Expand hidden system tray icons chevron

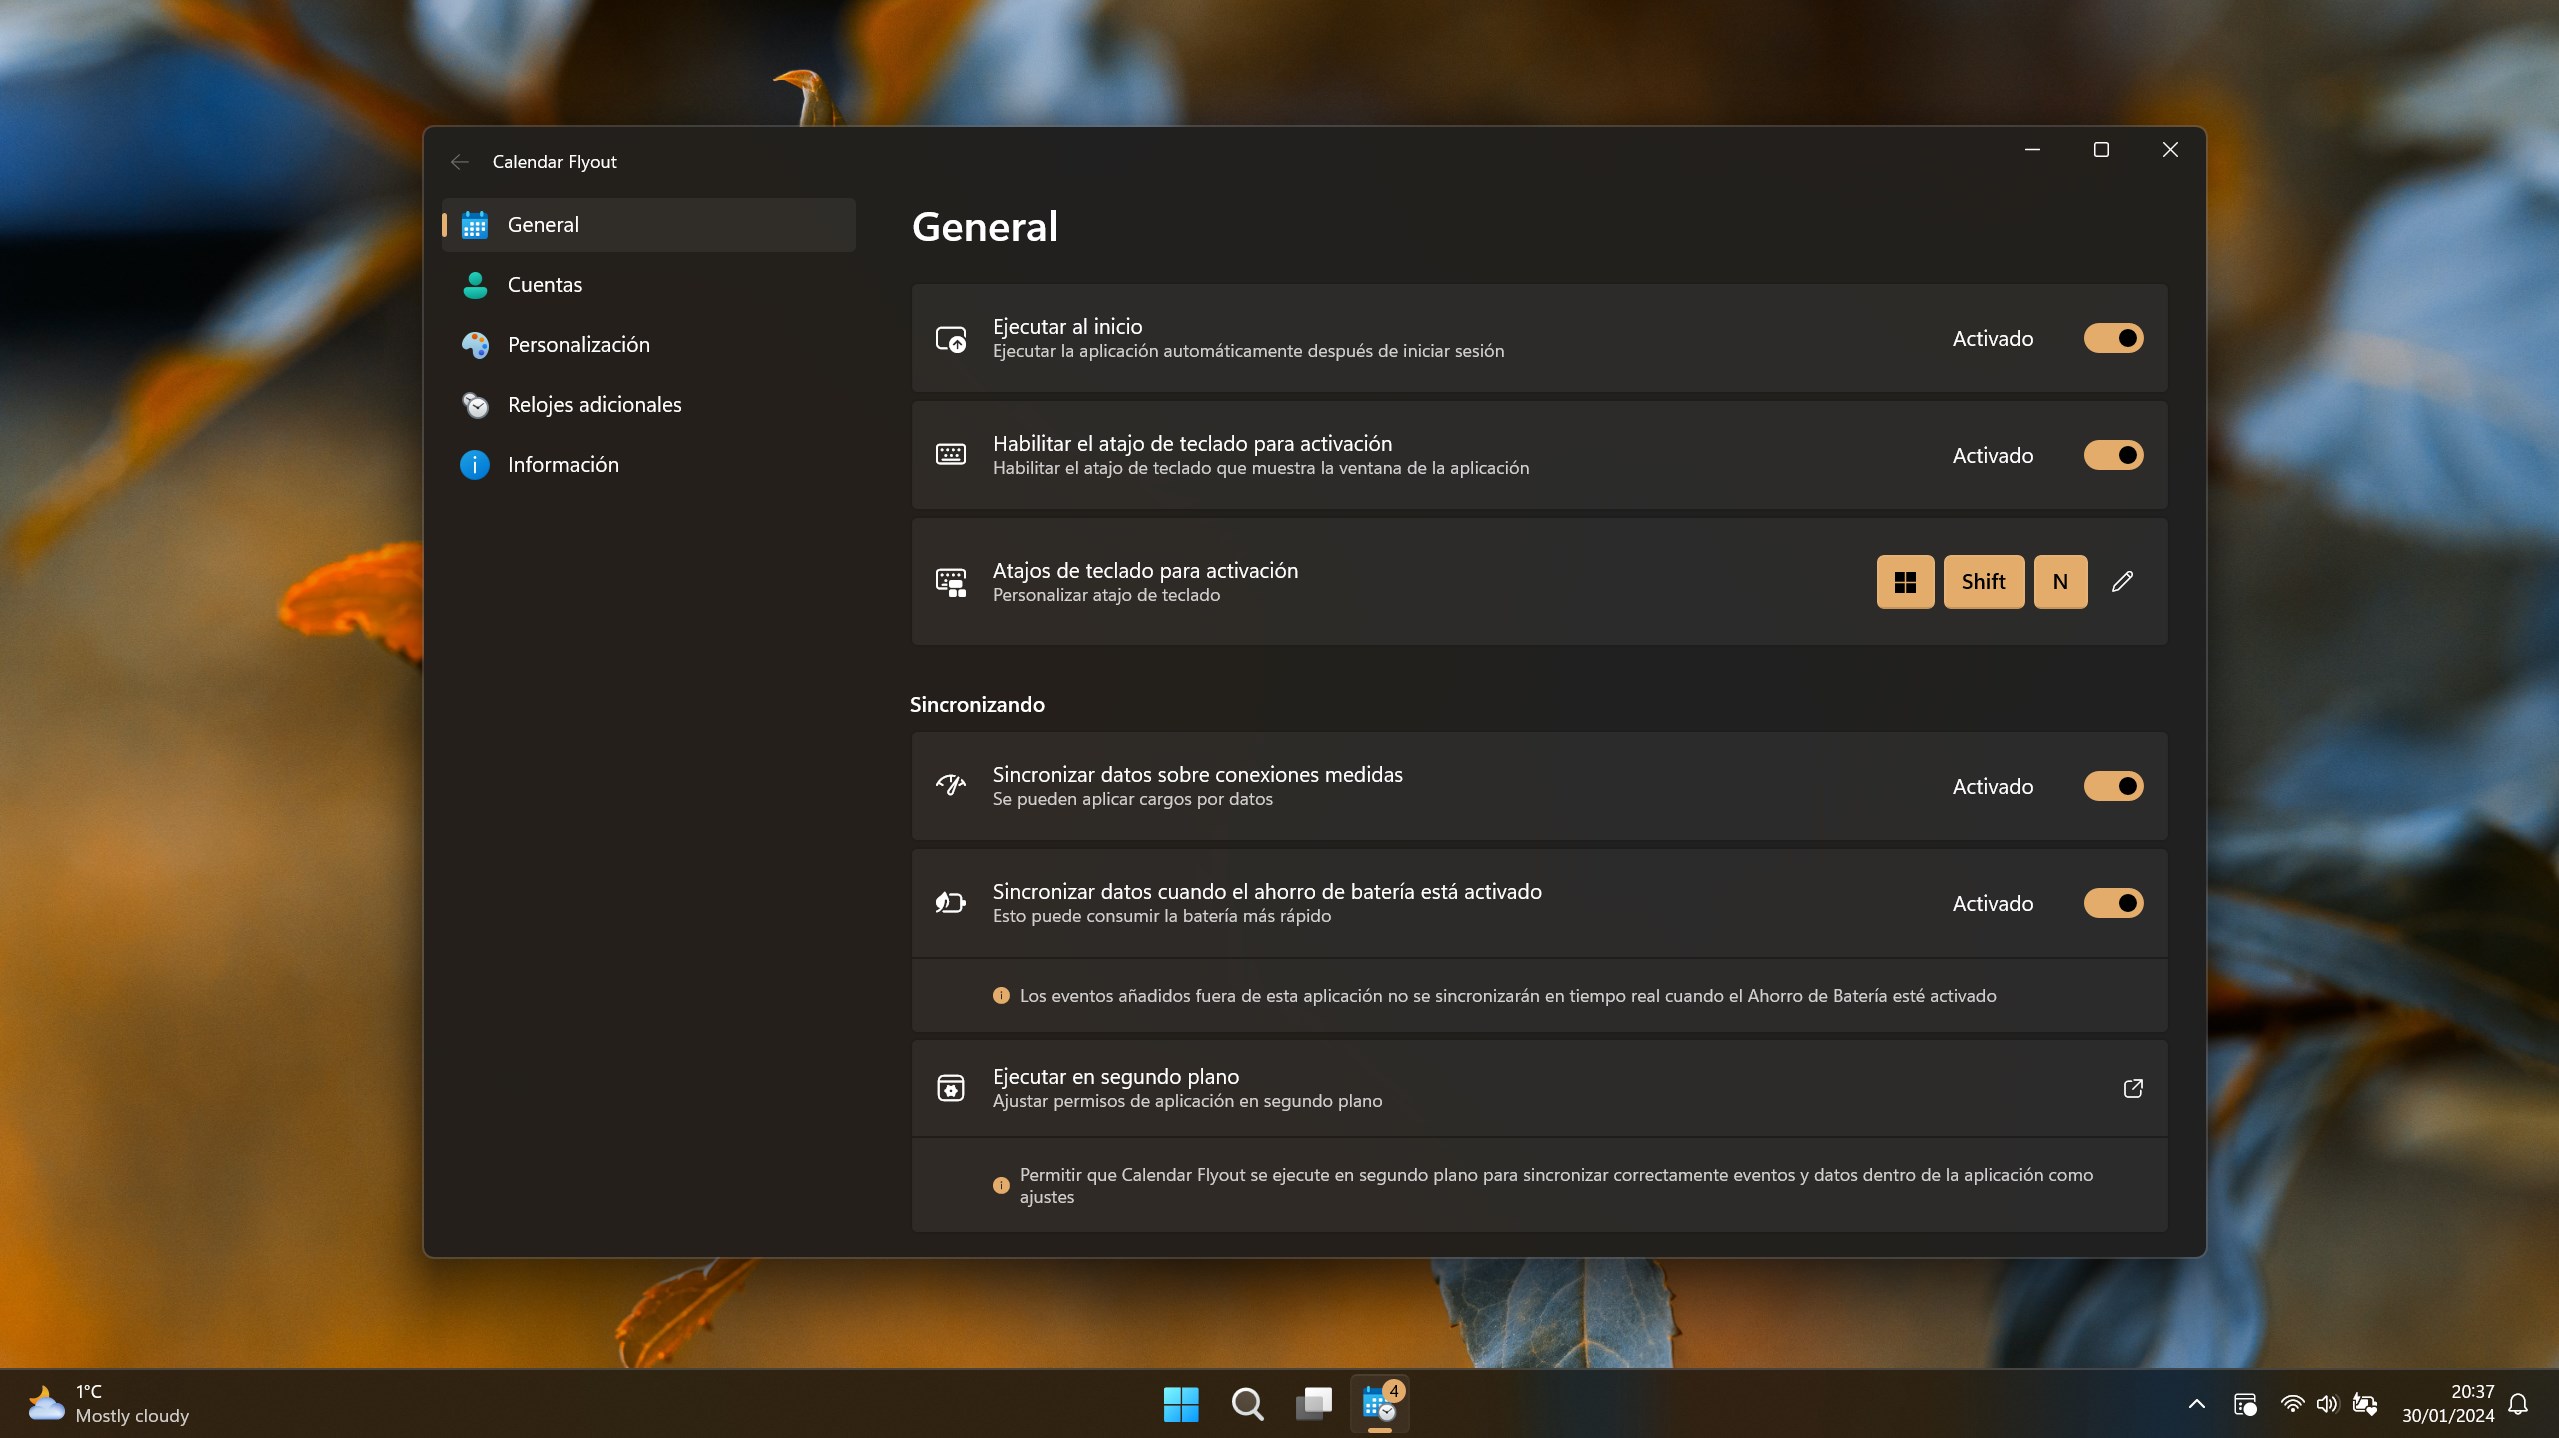coord(2196,1404)
